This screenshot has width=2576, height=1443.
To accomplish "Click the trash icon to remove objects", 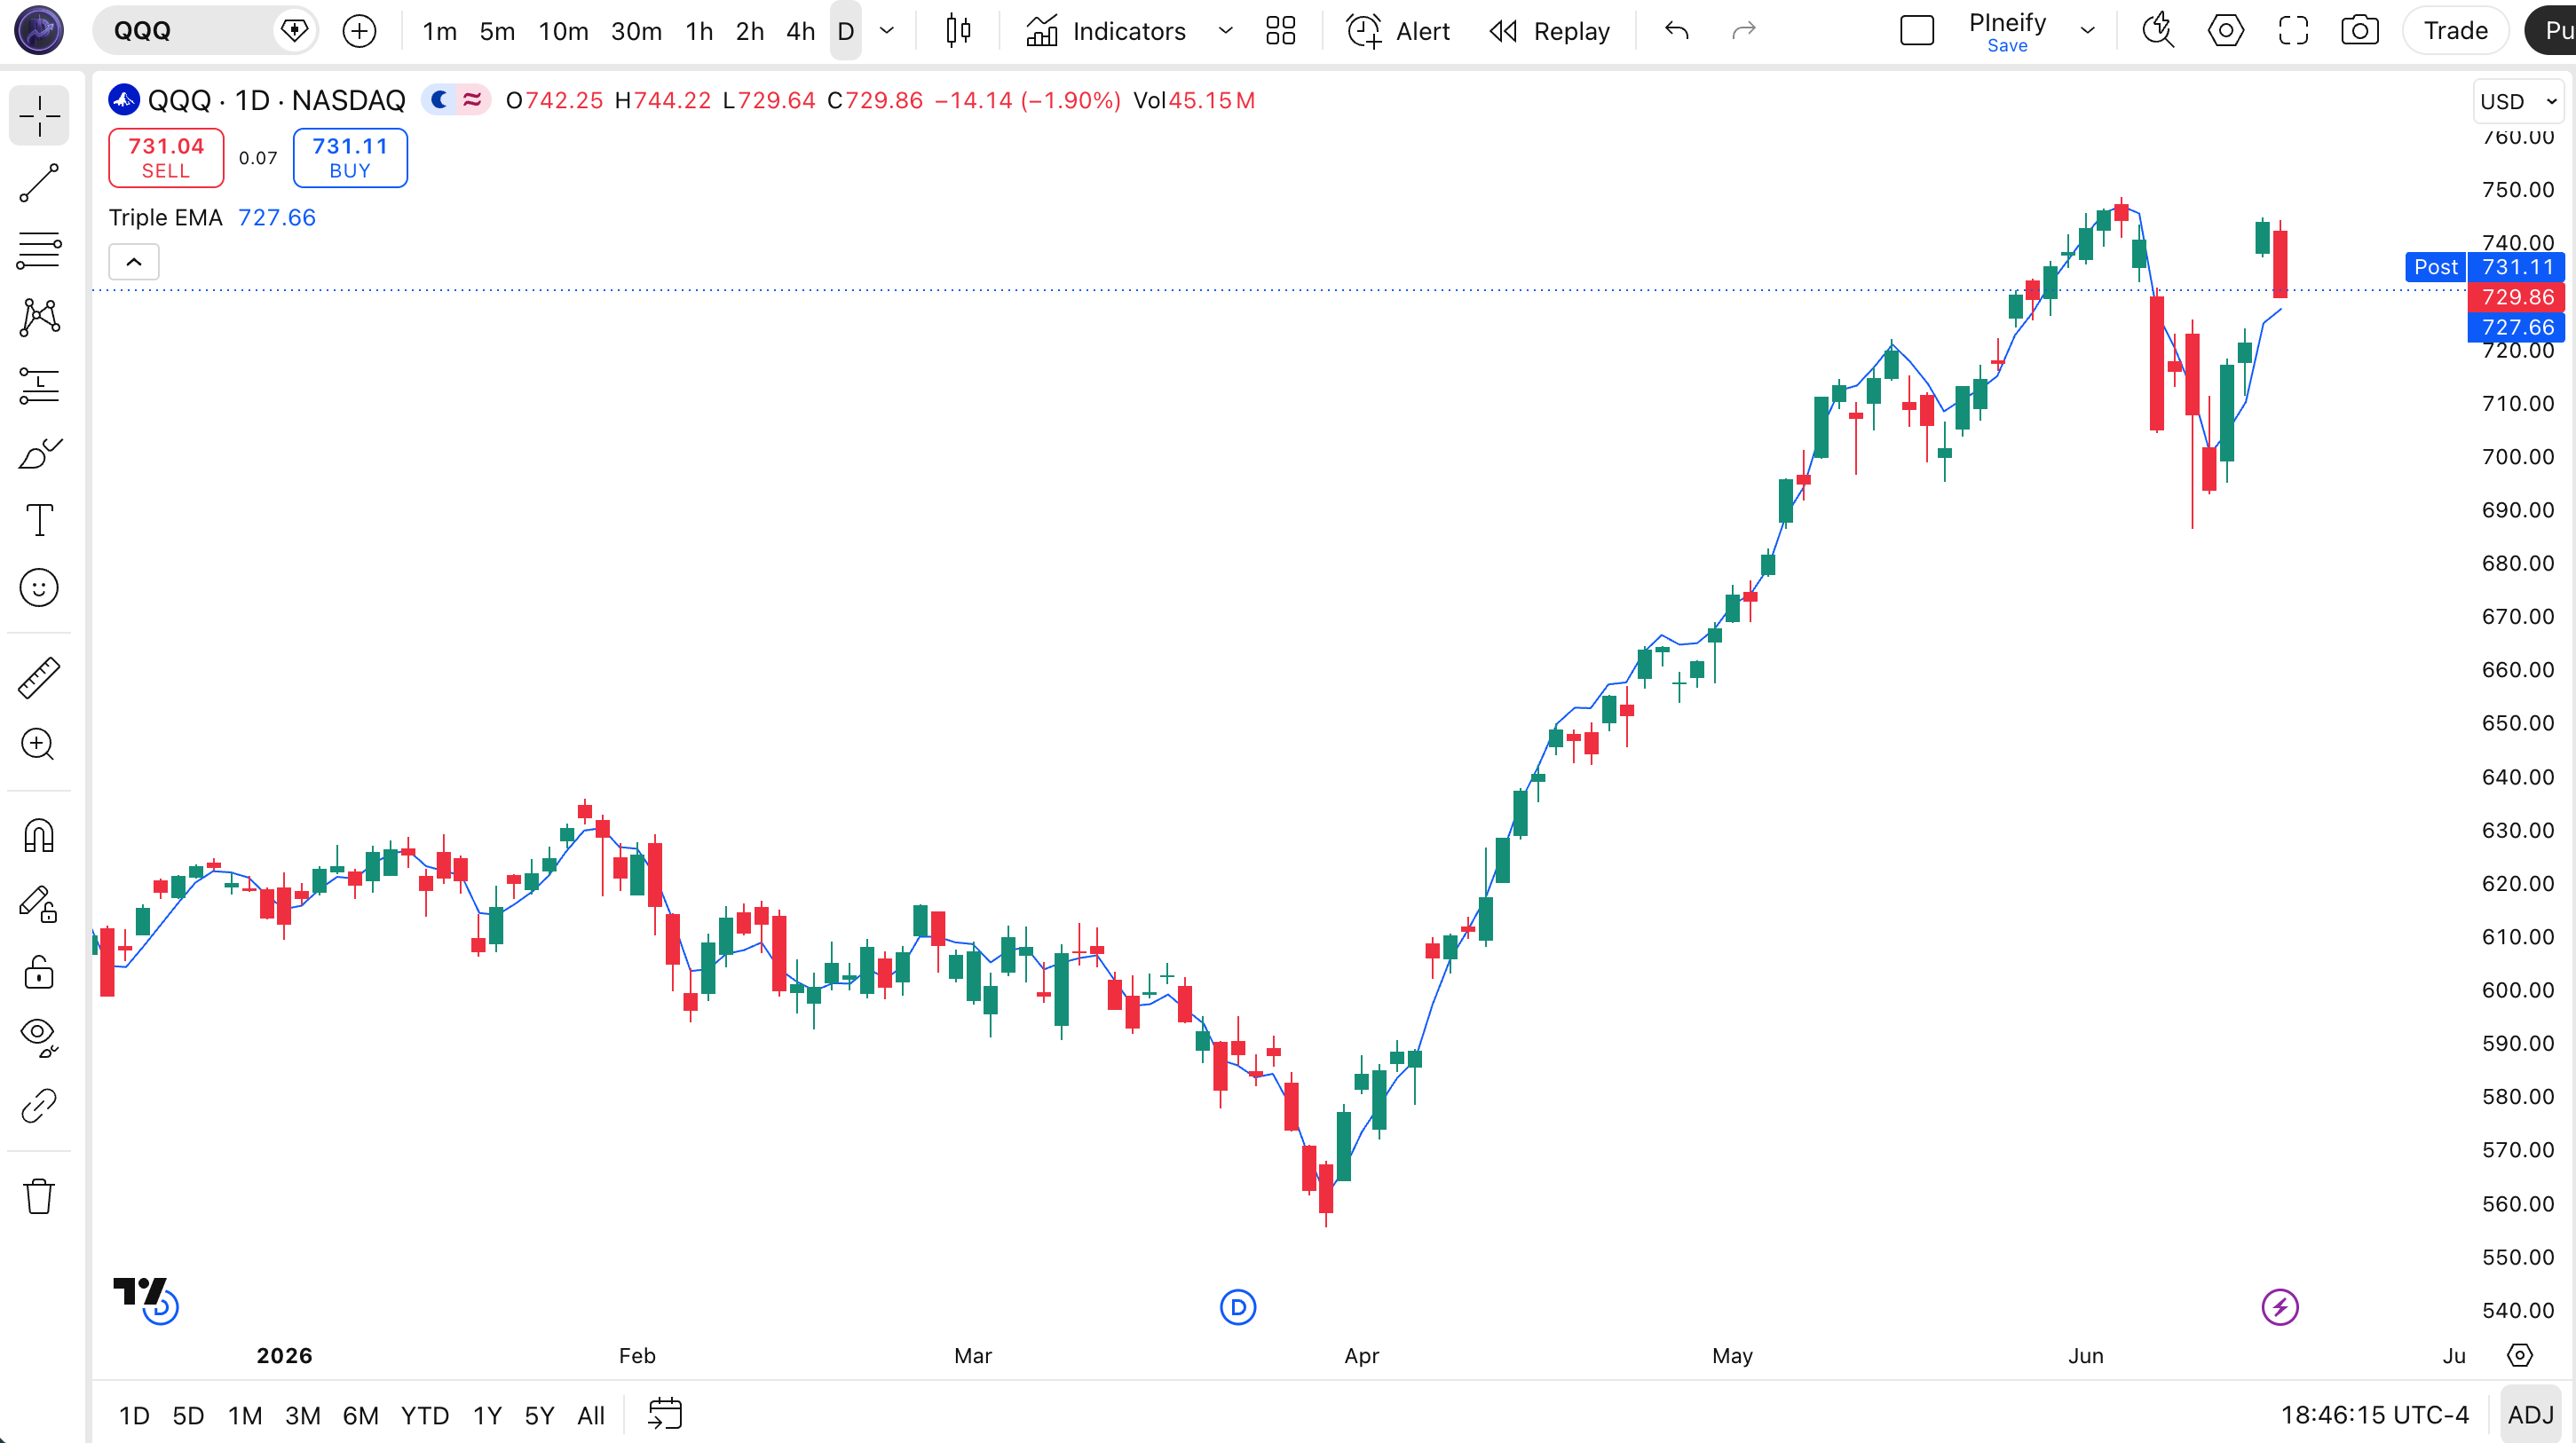I will coord(39,1196).
